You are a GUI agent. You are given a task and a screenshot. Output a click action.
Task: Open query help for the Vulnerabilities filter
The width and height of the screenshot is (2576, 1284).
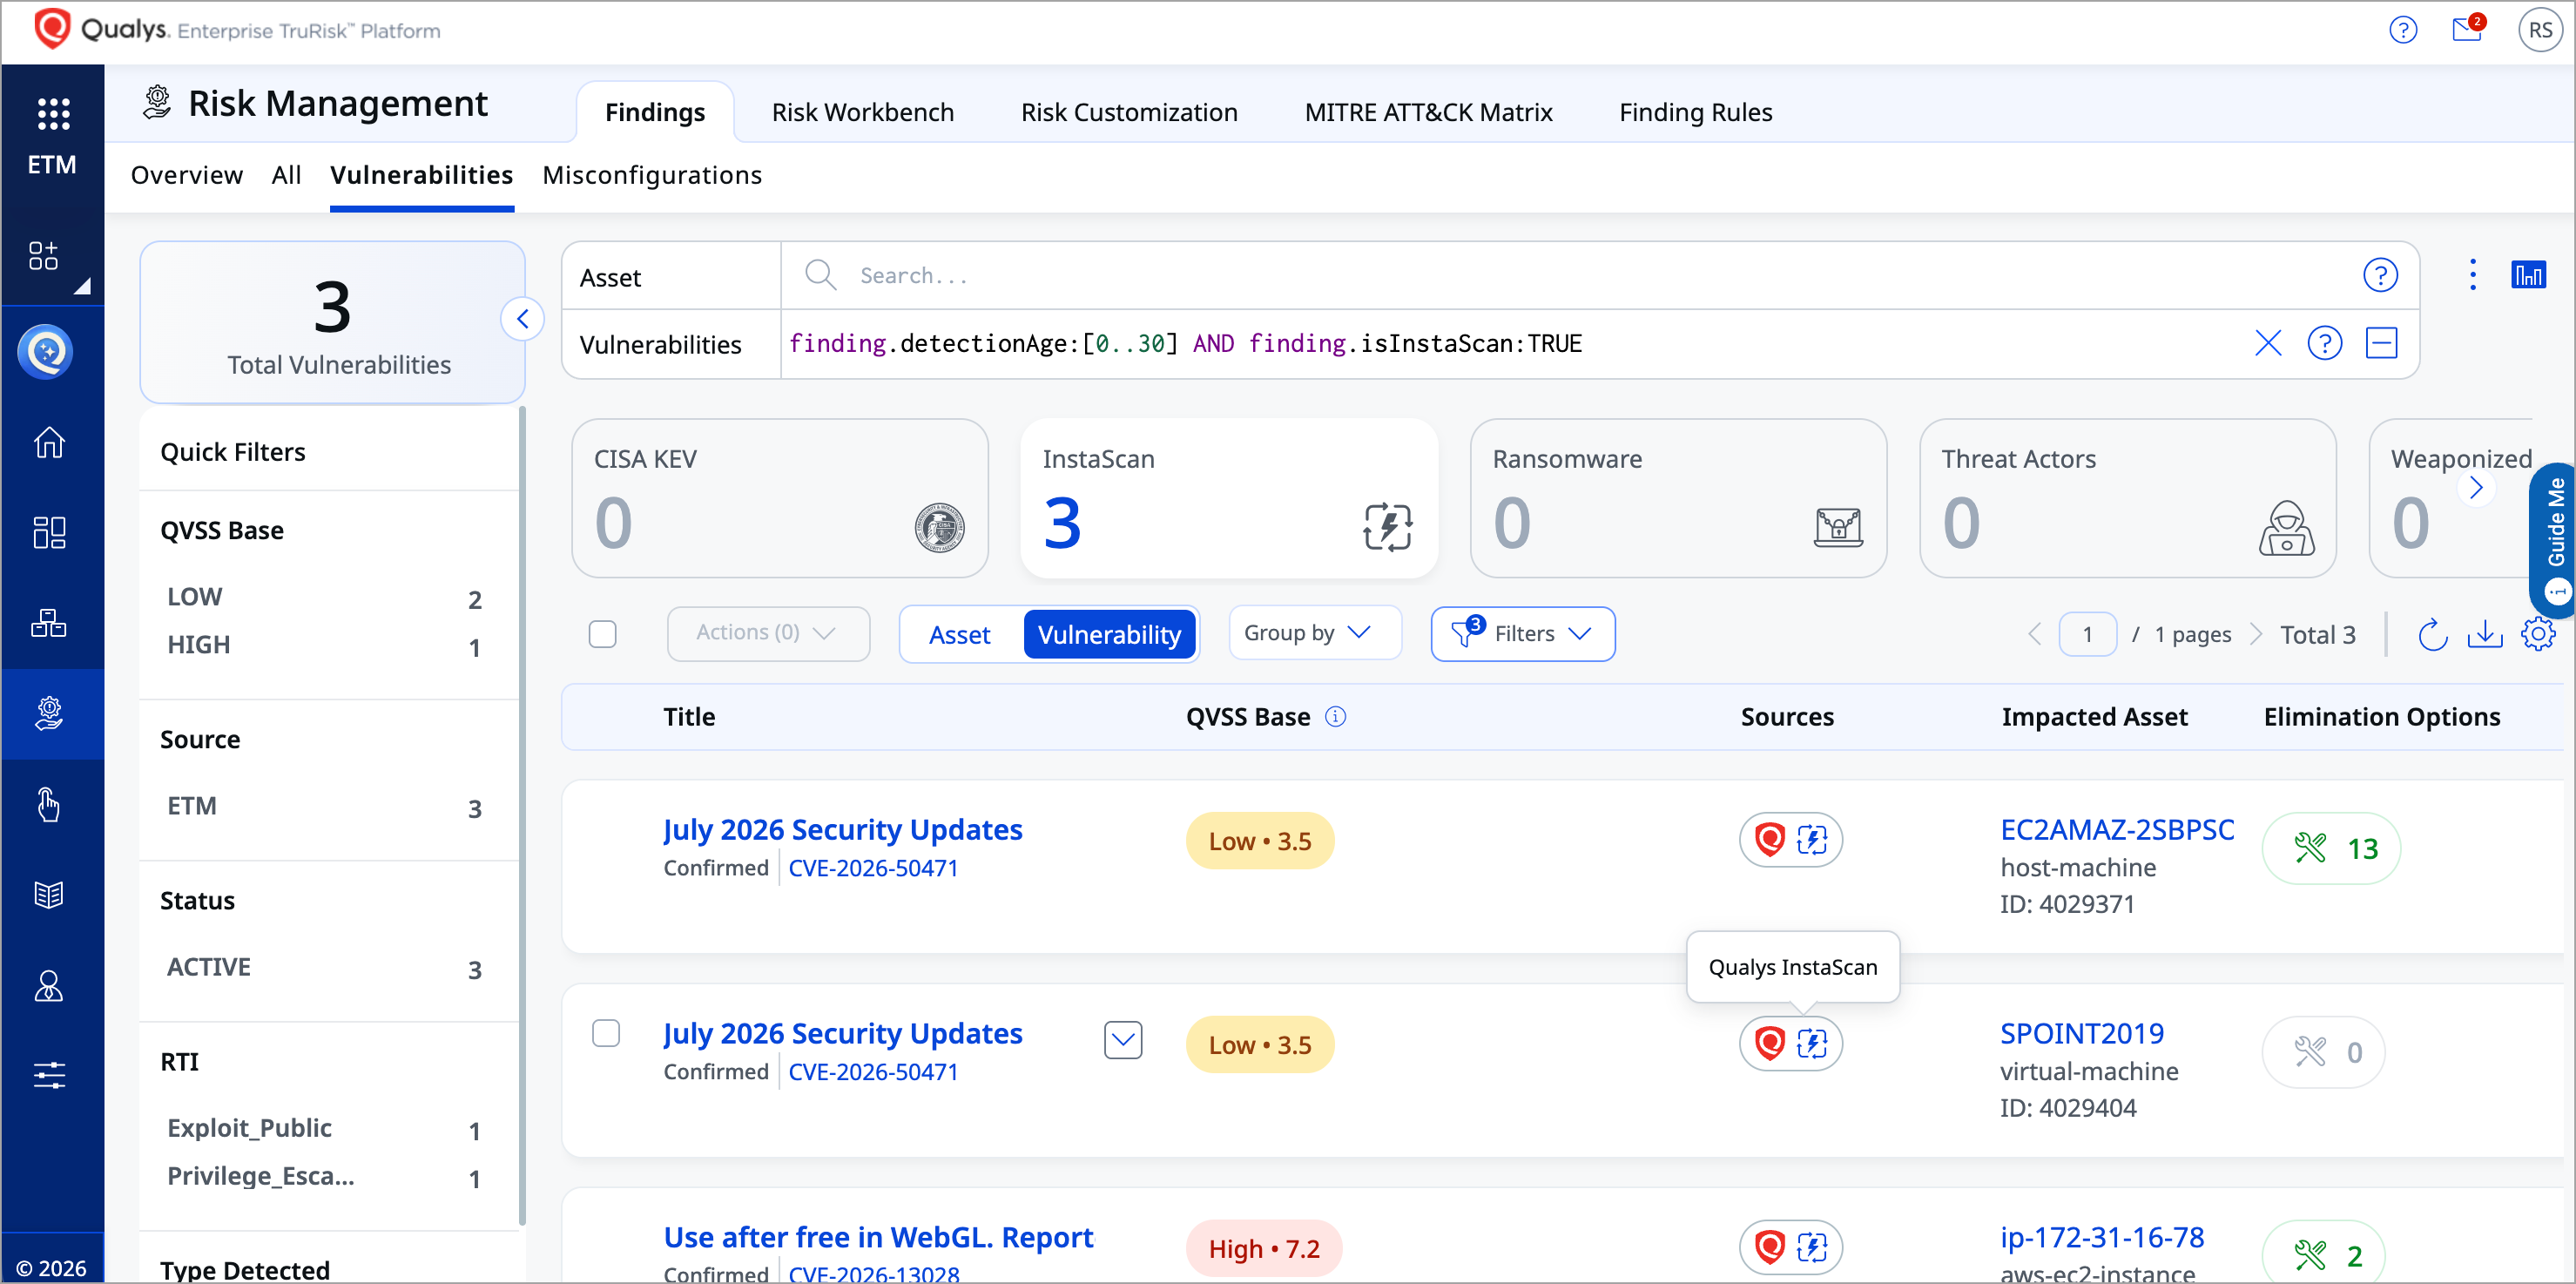click(x=2325, y=344)
